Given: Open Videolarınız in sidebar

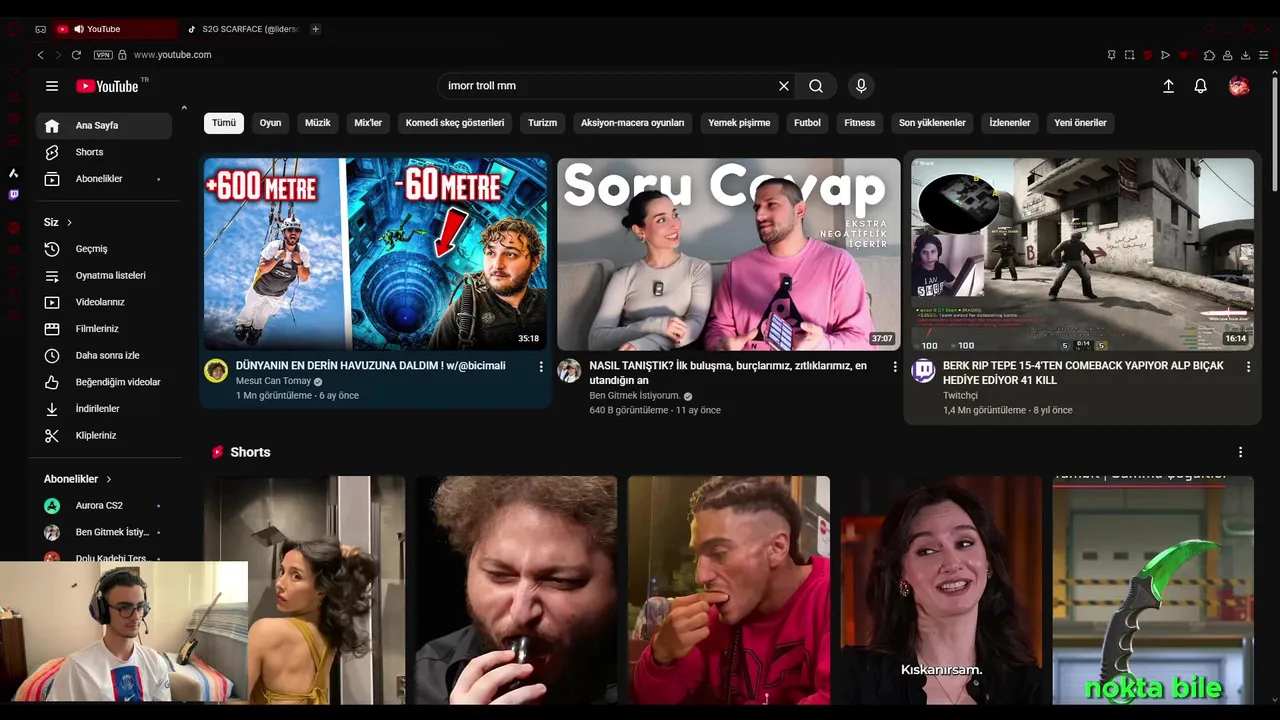Looking at the screenshot, I should tap(104, 302).
